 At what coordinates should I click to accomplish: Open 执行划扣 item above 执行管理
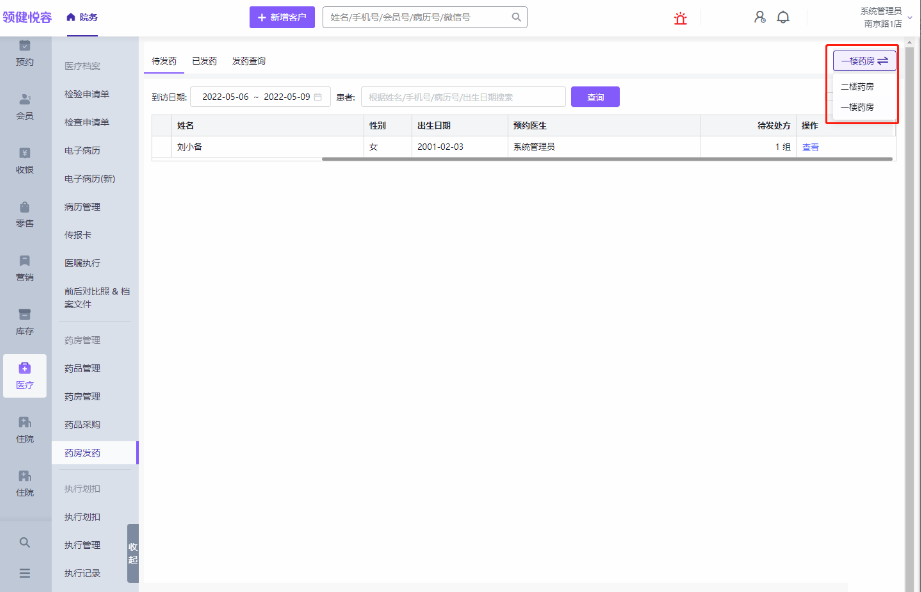(82, 517)
